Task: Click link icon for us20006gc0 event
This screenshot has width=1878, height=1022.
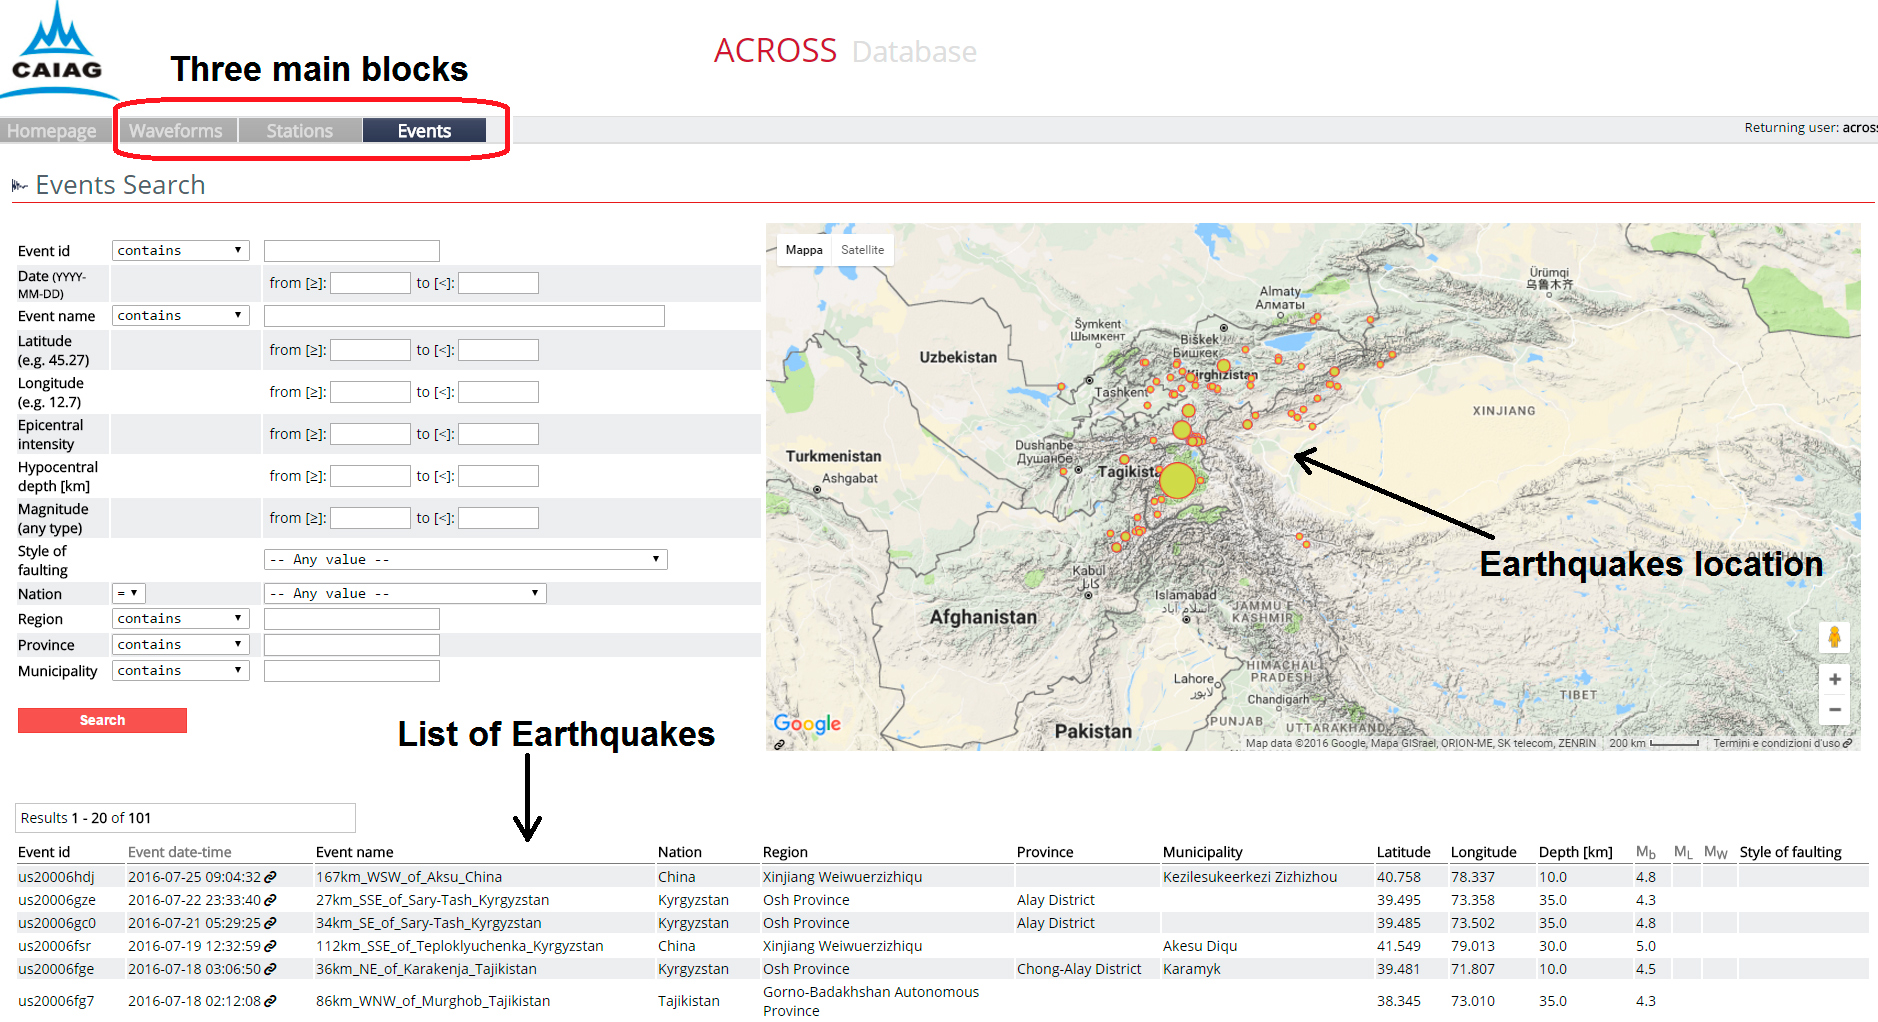Action: coord(270,923)
